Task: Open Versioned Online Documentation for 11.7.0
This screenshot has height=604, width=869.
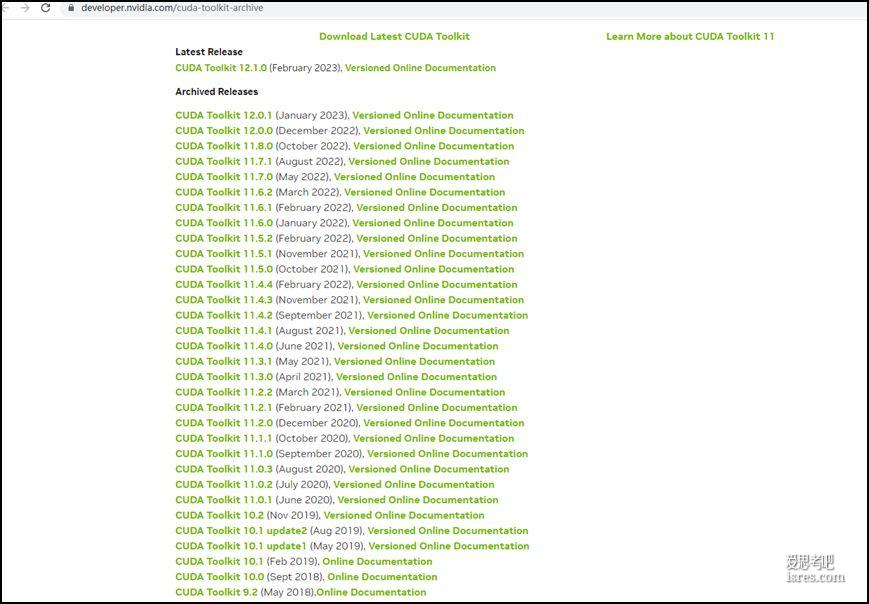Action: click(x=415, y=177)
